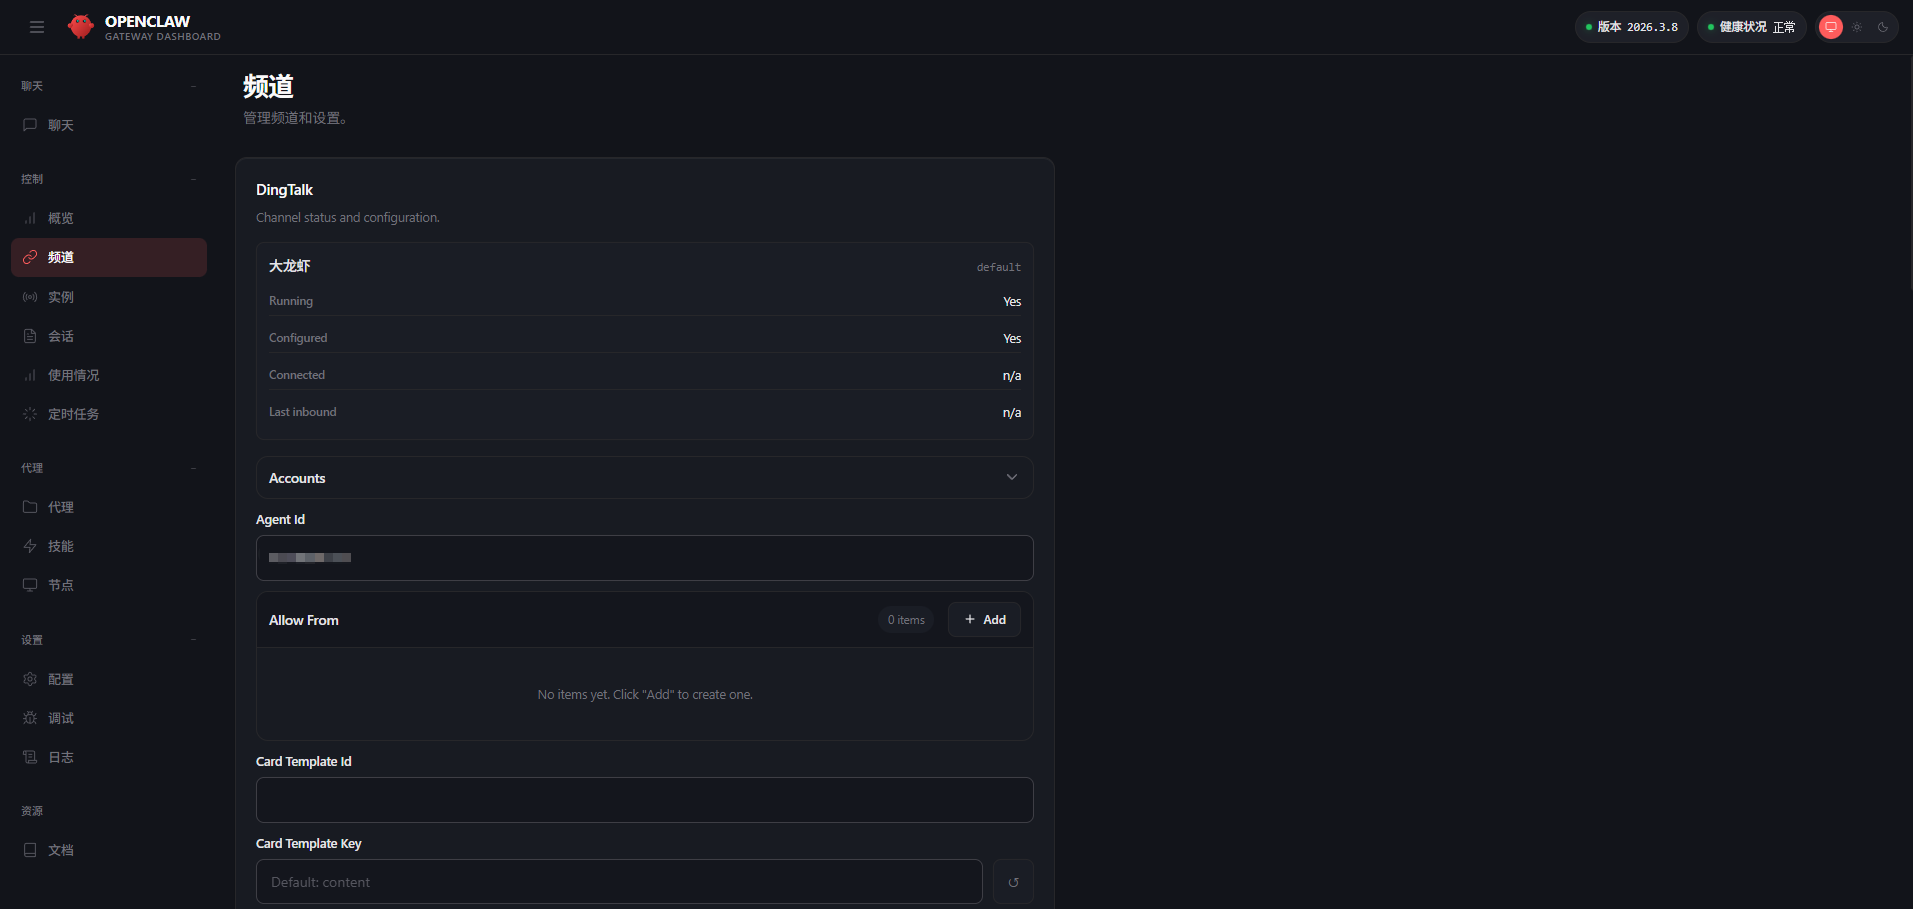Open 会话 sessions in sidebar

point(109,336)
